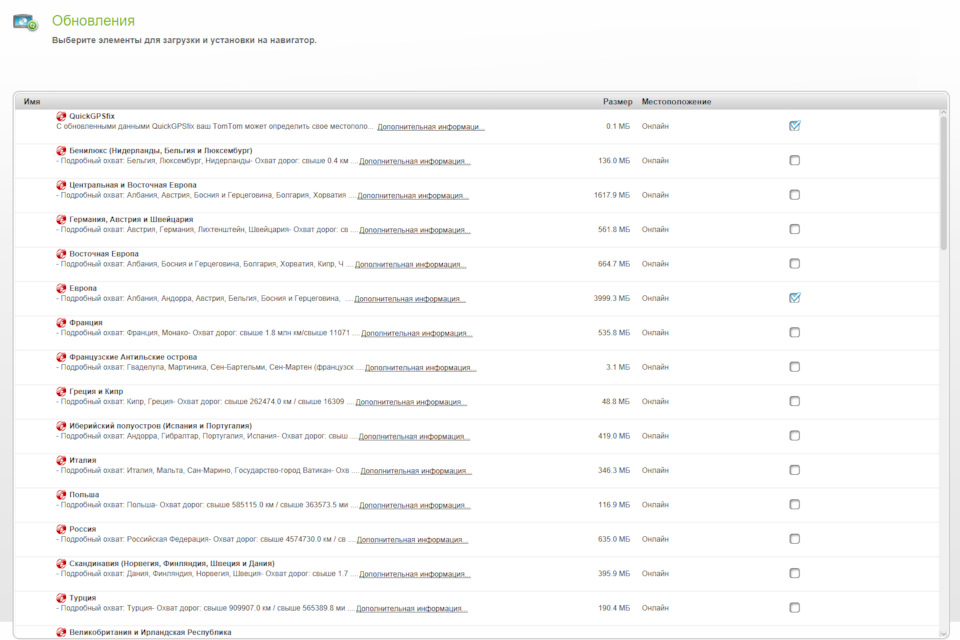Click the Восточная Европа title text

(x=104, y=254)
